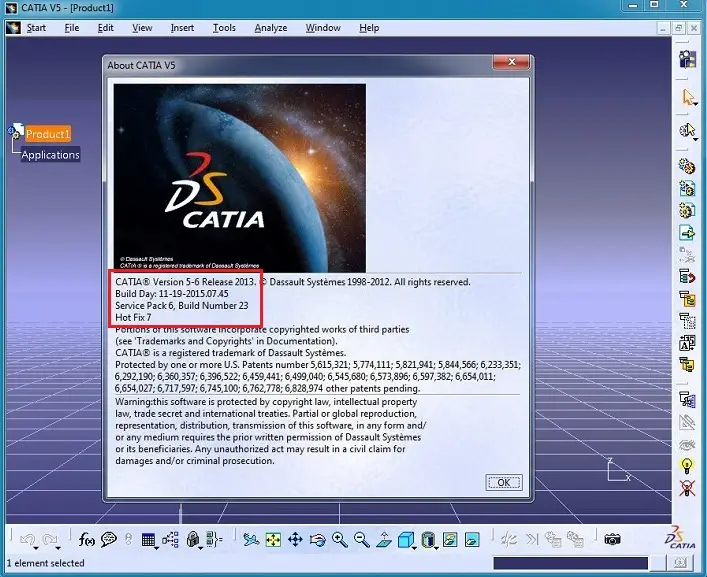Select the Pan tool
Image resolution: width=707 pixels, height=577 pixels.
(x=295, y=539)
